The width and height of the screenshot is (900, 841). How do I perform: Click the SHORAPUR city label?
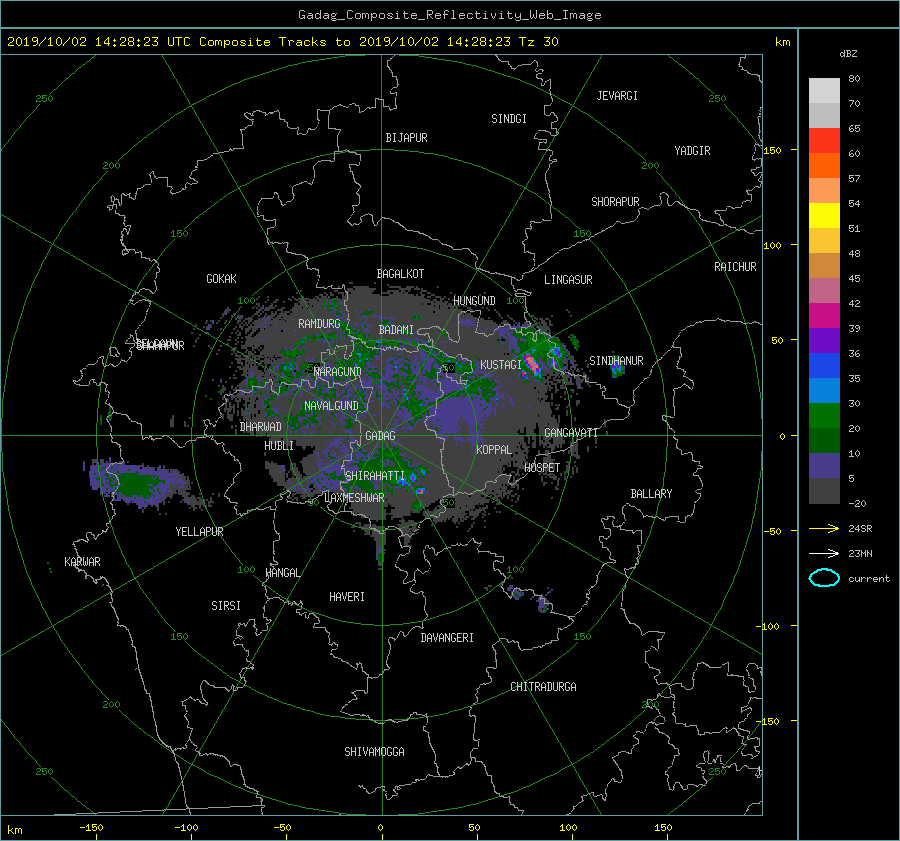click(615, 202)
